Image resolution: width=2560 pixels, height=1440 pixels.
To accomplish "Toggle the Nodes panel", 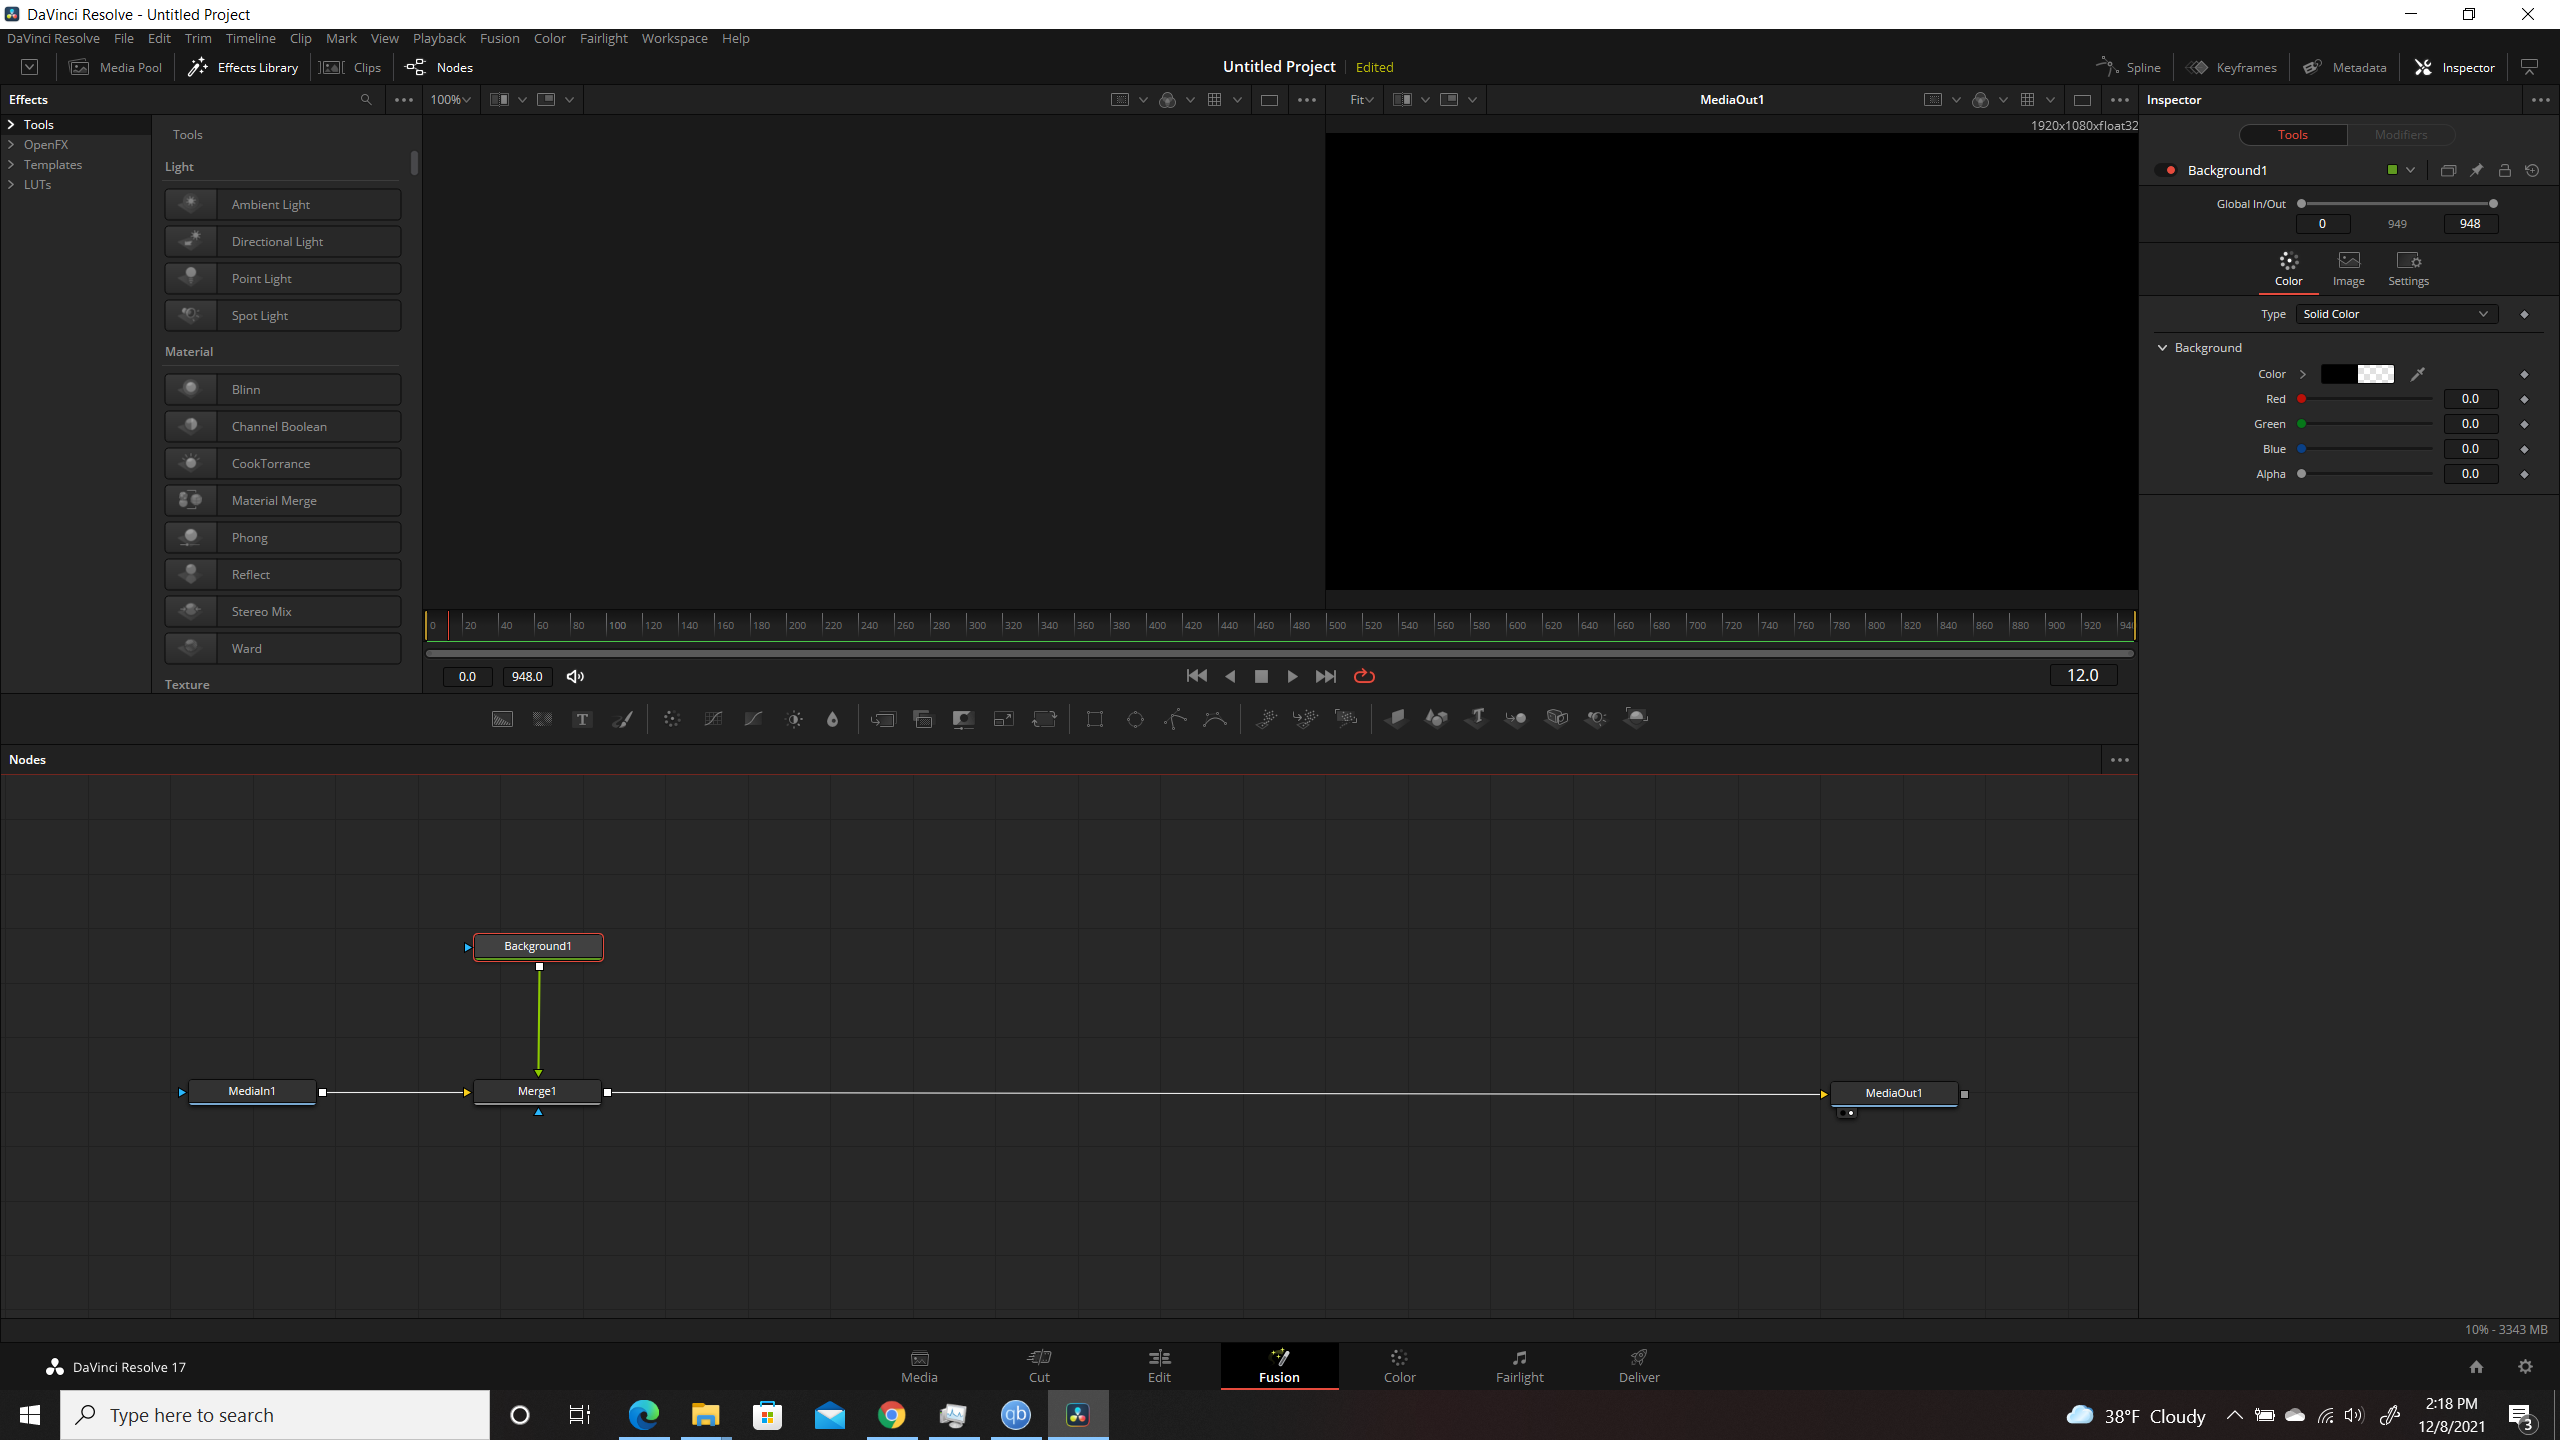I will point(439,67).
